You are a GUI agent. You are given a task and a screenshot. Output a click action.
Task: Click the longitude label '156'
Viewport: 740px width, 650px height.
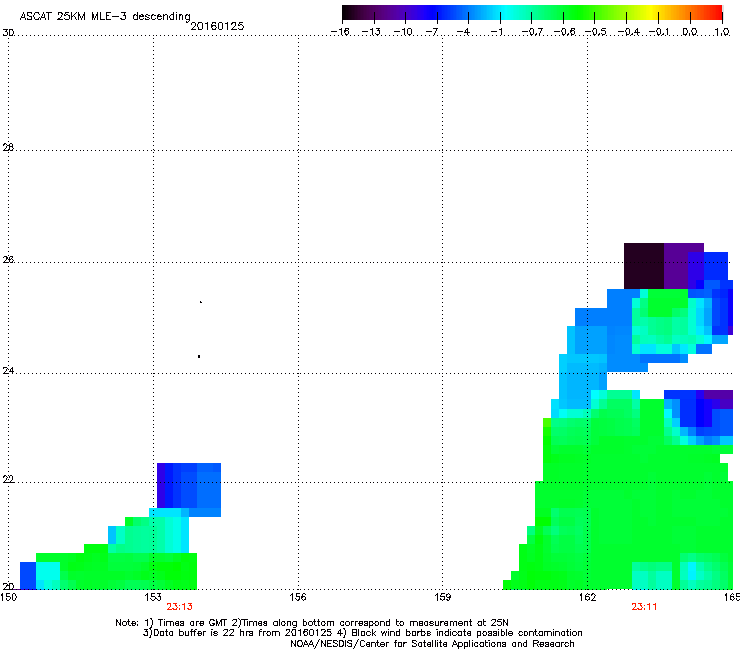[x=298, y=597]
